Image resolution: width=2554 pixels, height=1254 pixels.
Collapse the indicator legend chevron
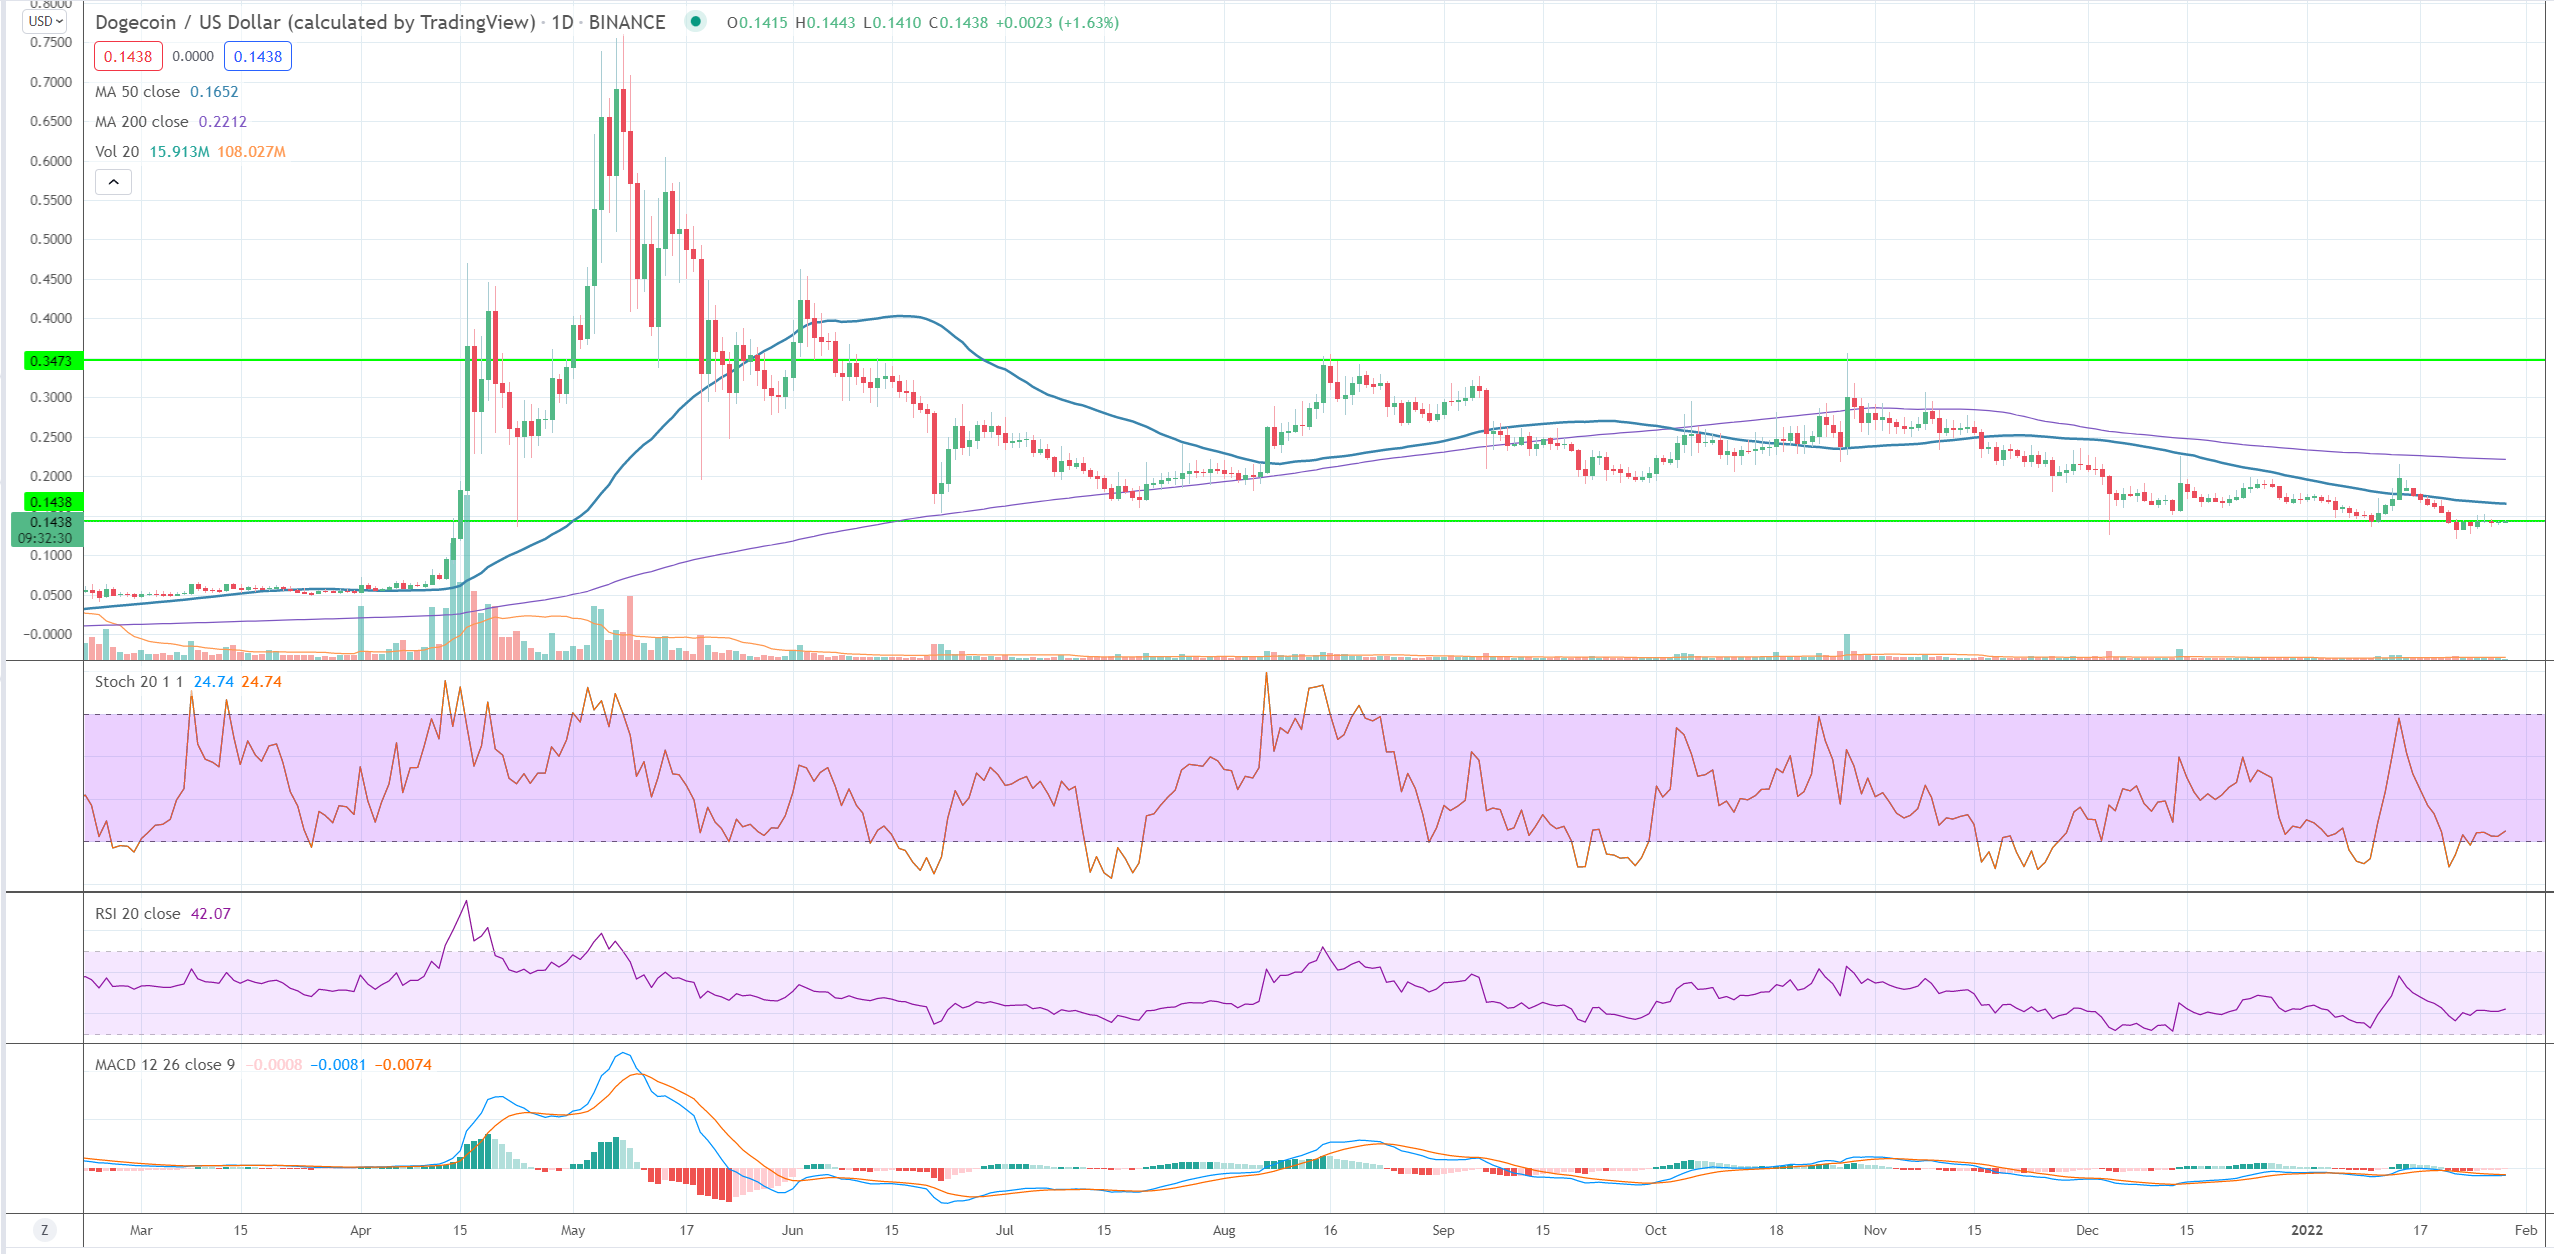tap(113, 182)
